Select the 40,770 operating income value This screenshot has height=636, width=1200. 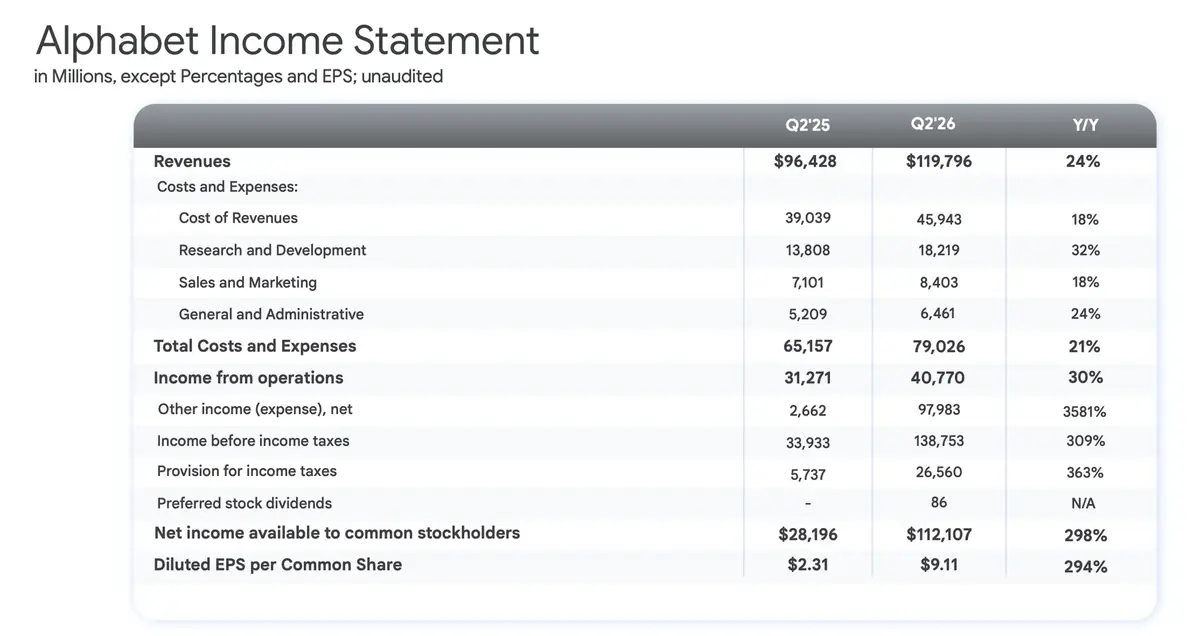pos(938,378)
